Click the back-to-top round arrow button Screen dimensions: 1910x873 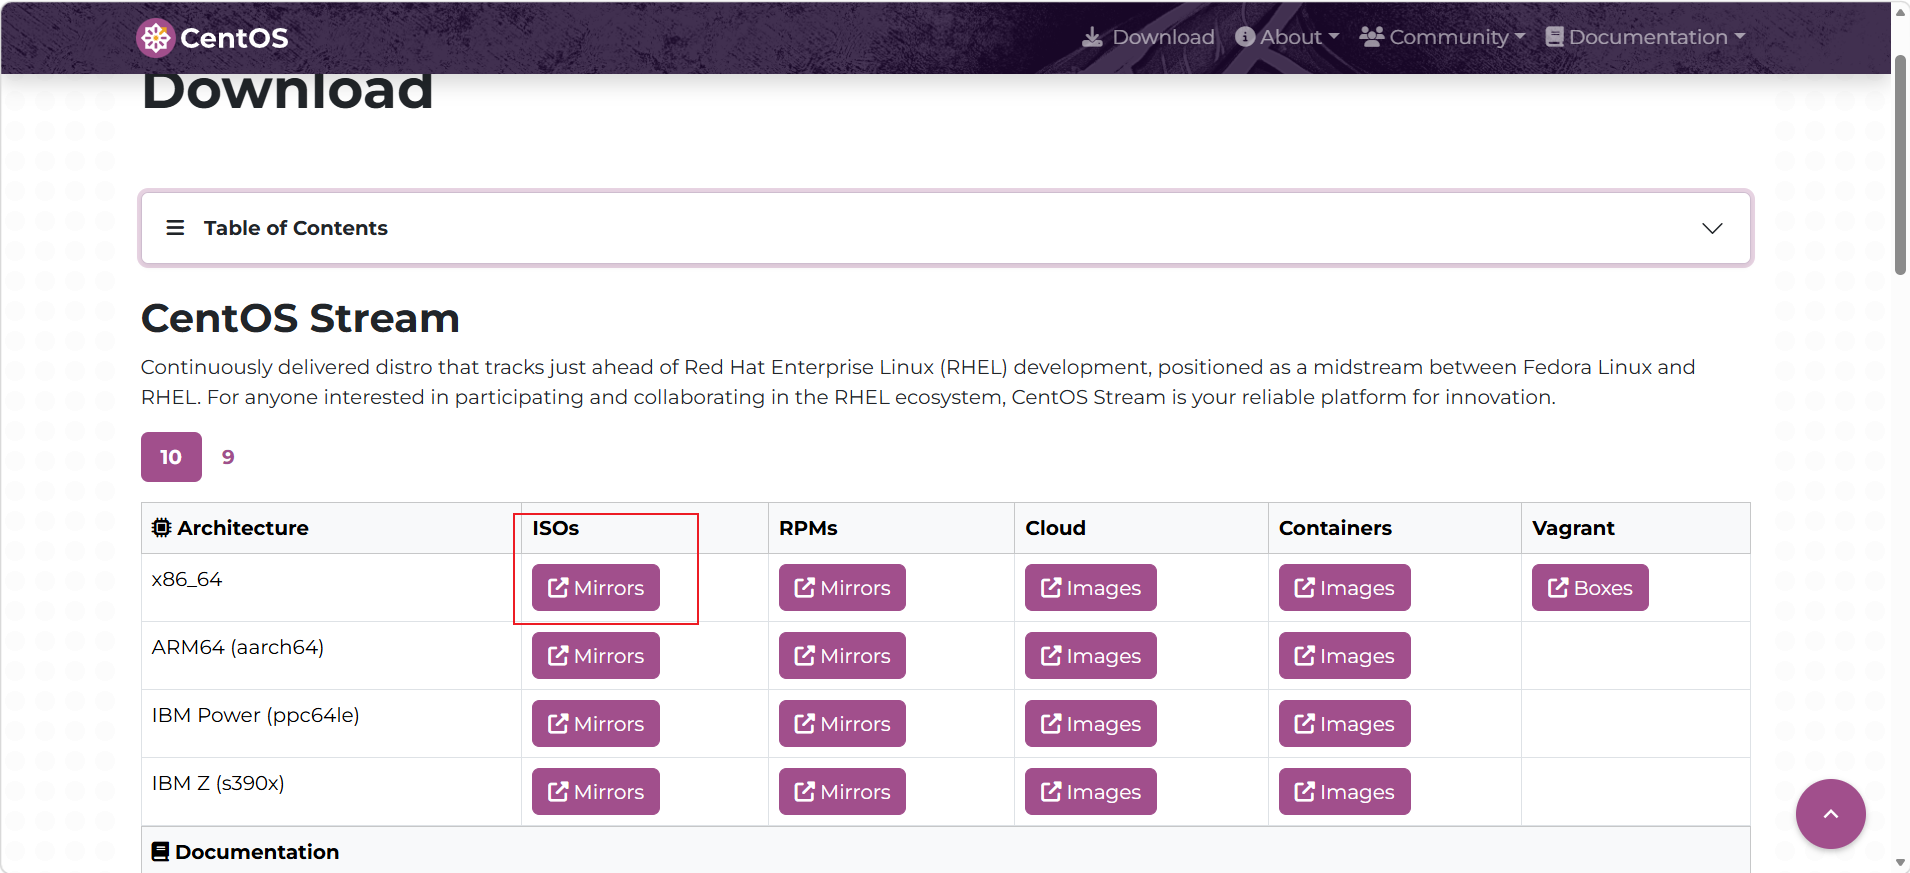click(x=1830, y=814)
